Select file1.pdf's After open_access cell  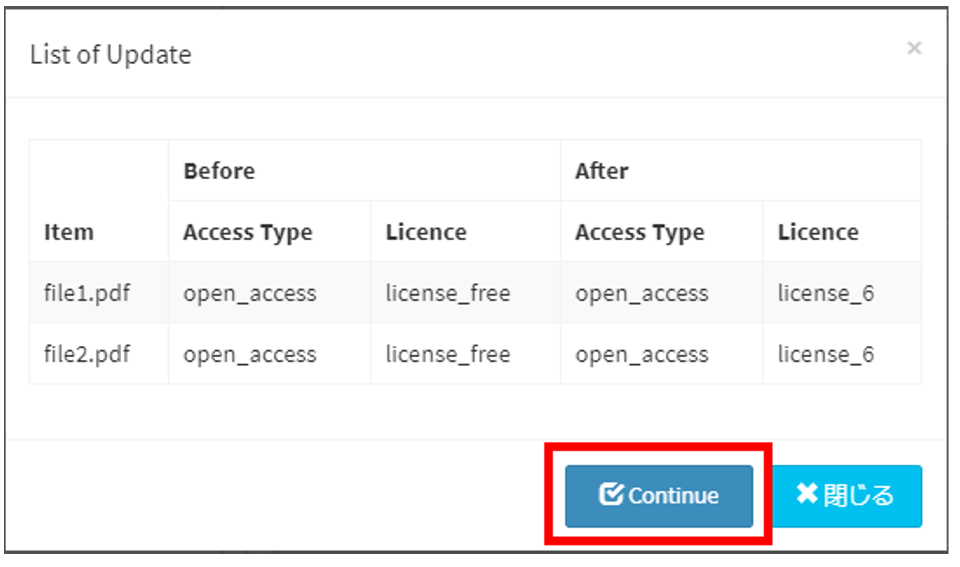pos(642,293)
